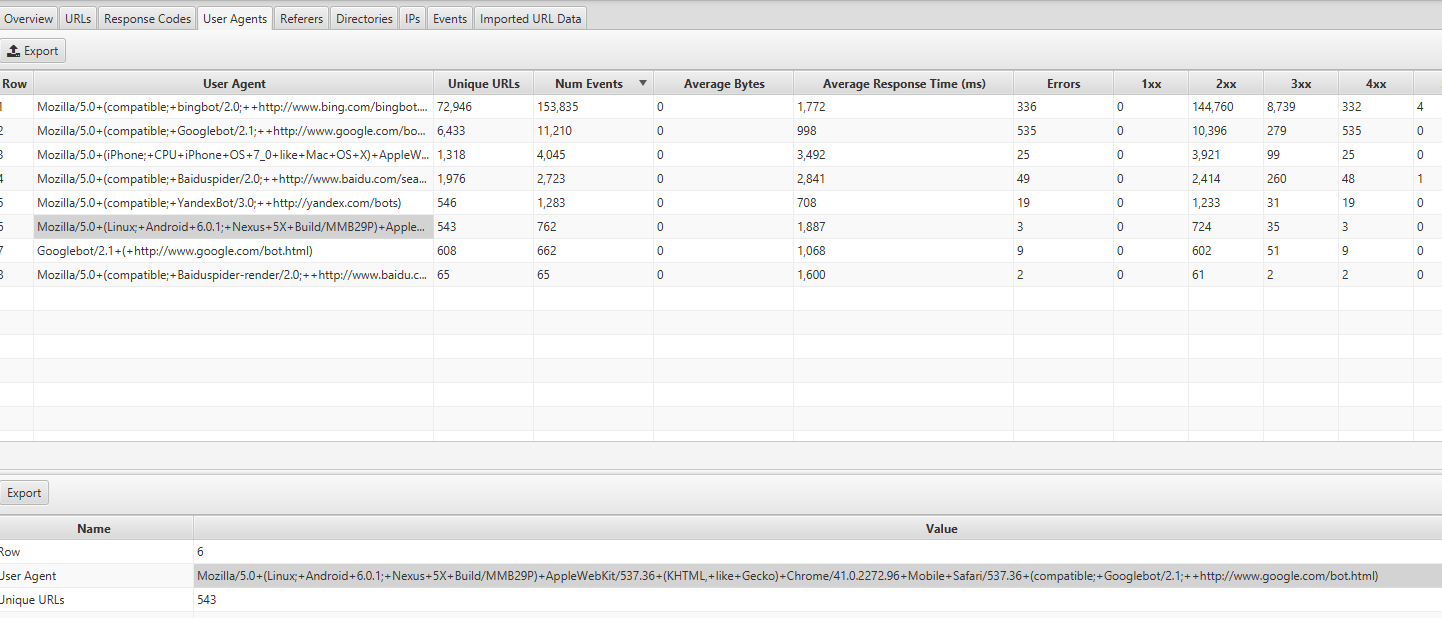1442x618 pixels.
Task: Open the Imported URL Data tab
Action: tap(530, 18)
